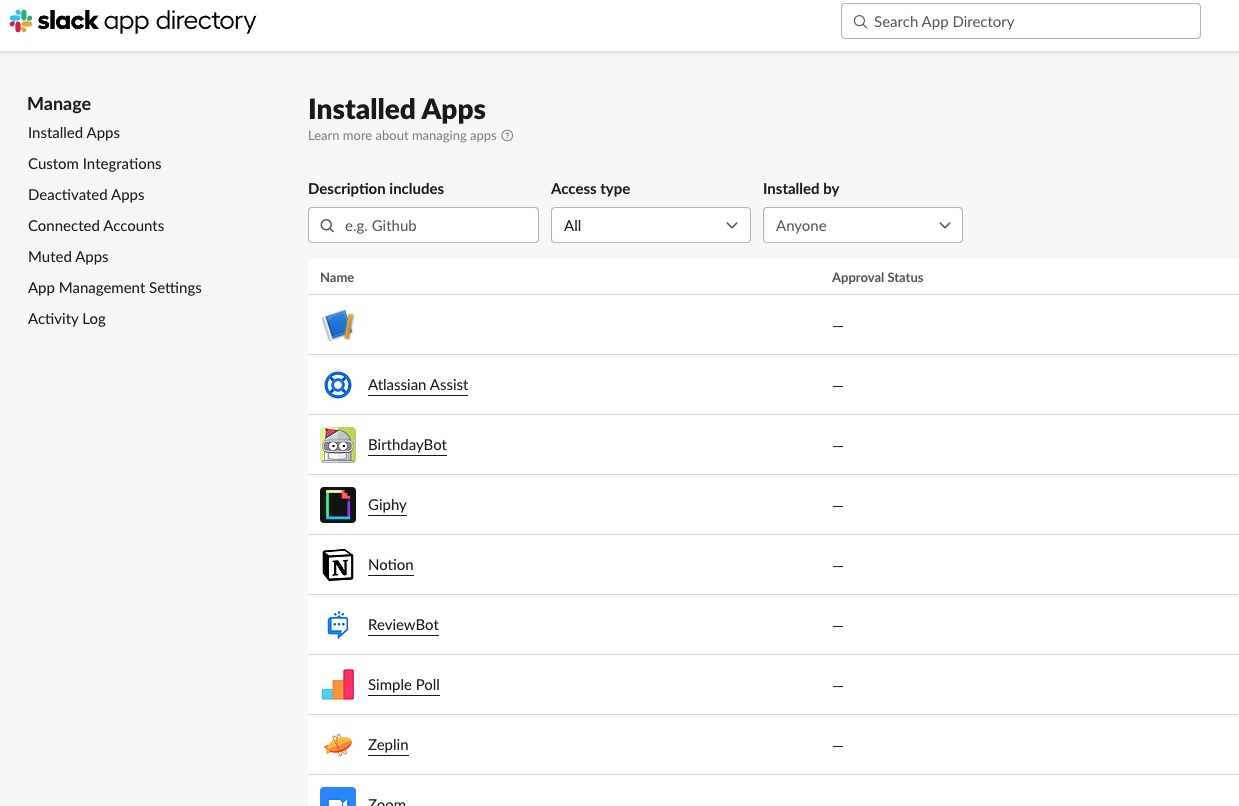Open Connected Accounts in the sidebar

96,226
